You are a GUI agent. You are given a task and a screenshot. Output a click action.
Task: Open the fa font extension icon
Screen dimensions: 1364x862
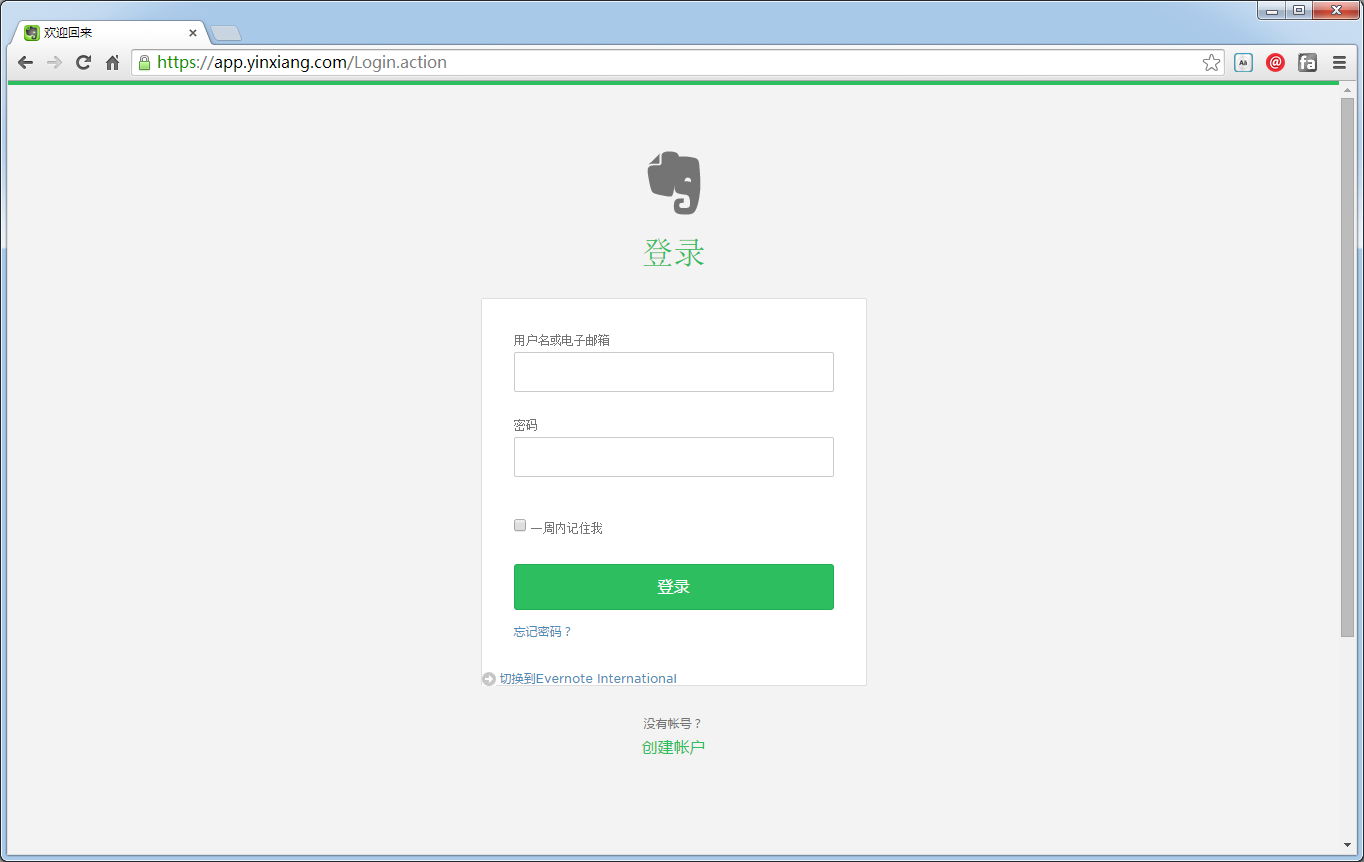tap(1307, 63)
